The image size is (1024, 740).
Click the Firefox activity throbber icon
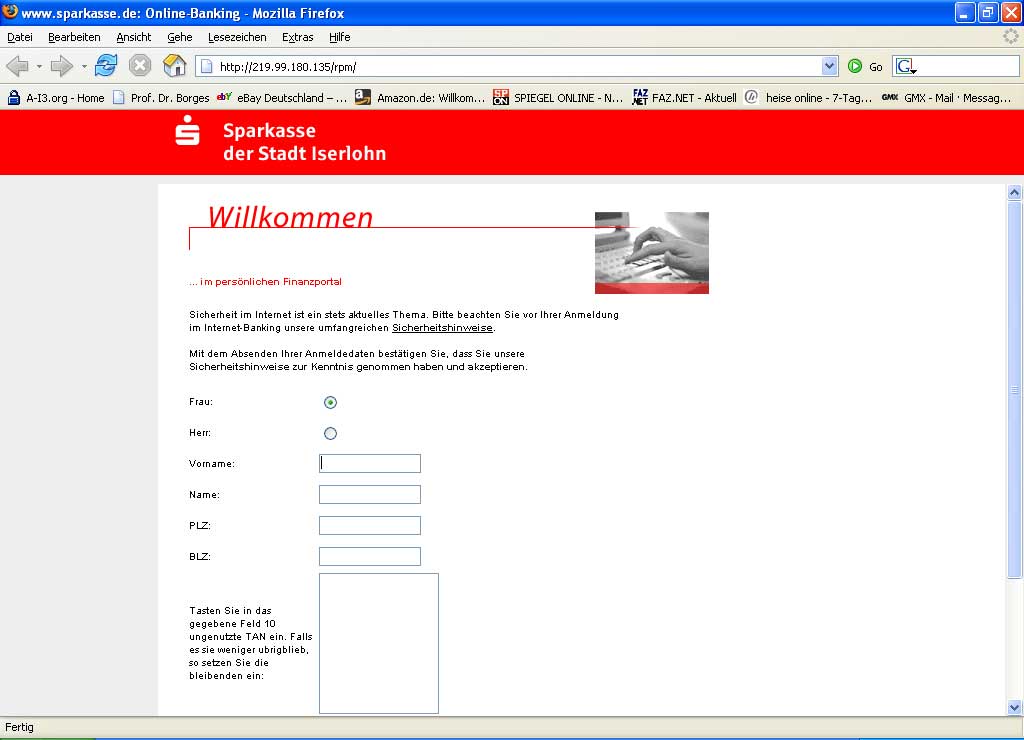1011,37
